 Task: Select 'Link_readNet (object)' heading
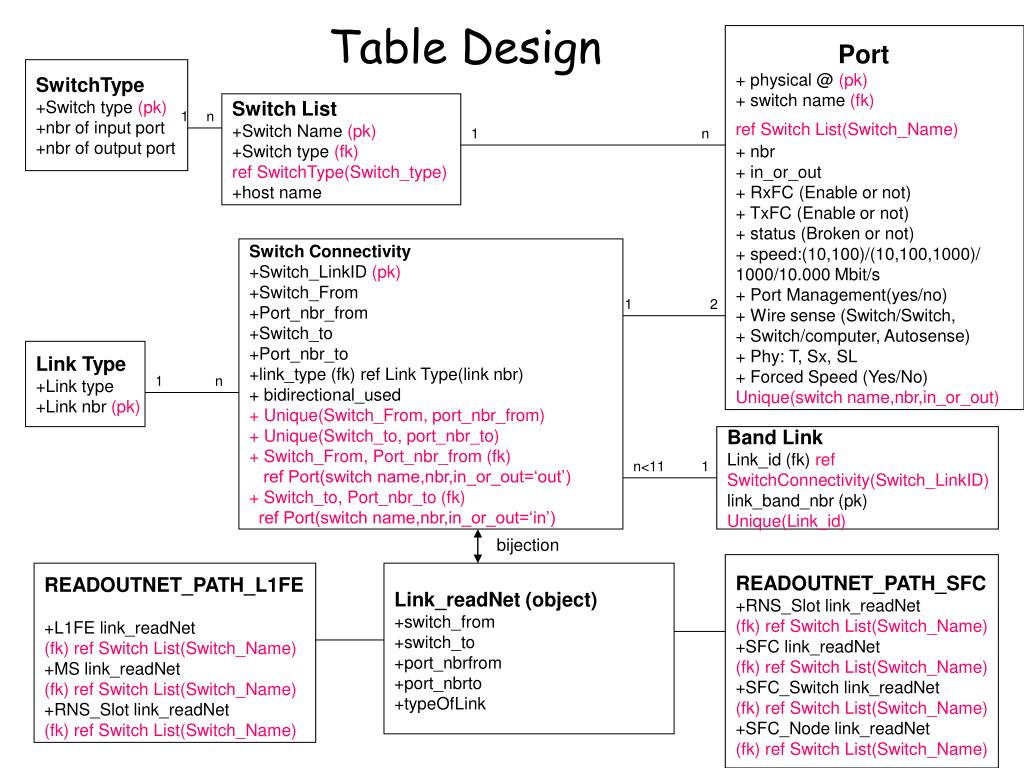[x=496, y=600]
